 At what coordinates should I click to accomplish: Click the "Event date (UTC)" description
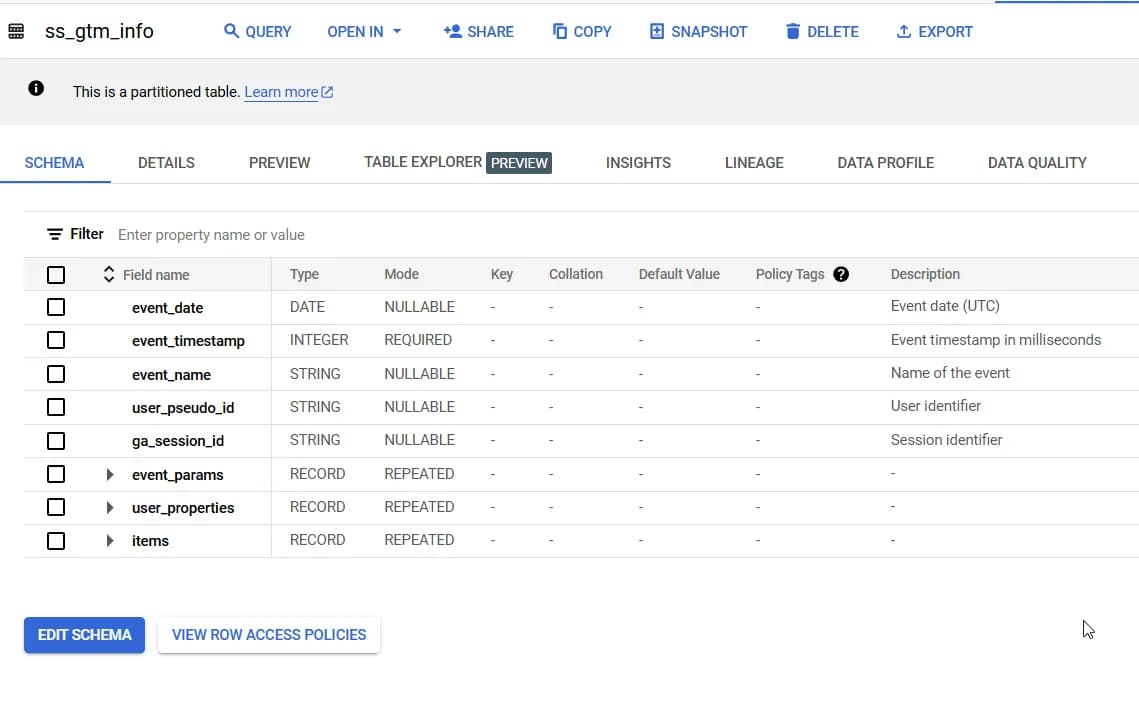pyautogui.click(x=945, y=306)
